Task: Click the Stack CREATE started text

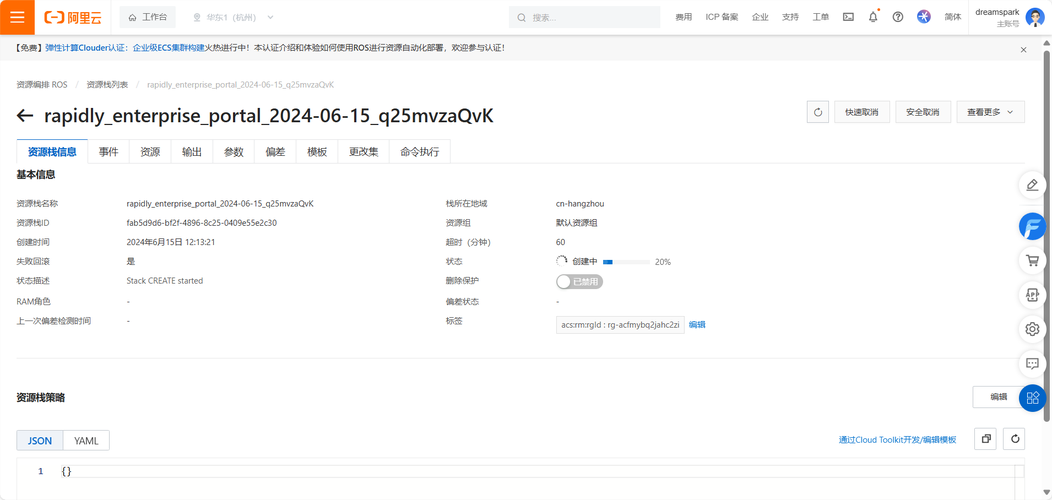Action: tap(164, 281)
